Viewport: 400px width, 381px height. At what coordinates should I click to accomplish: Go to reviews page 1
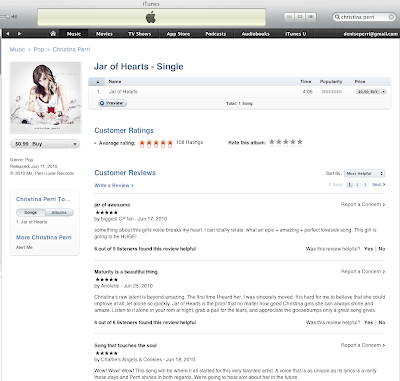coord(349,184)
